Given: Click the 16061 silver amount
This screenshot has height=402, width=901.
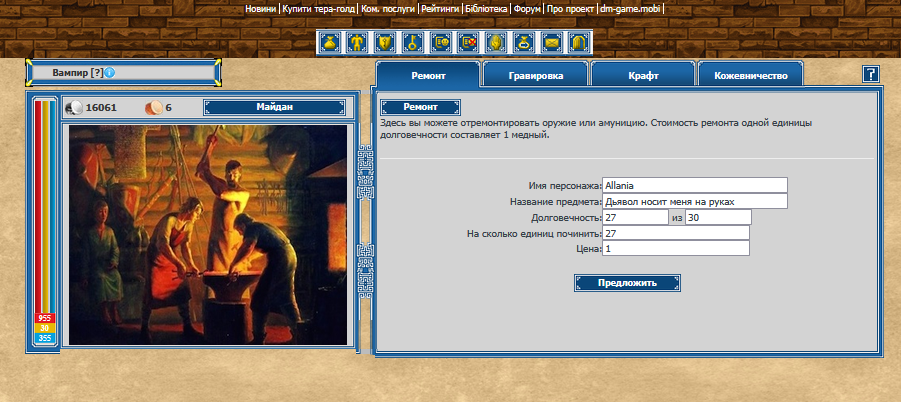Looking at the screenshot, I should tap(101, 107).
